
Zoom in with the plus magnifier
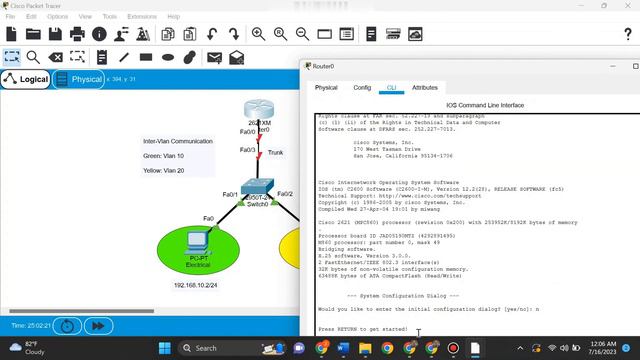(258, 34)
